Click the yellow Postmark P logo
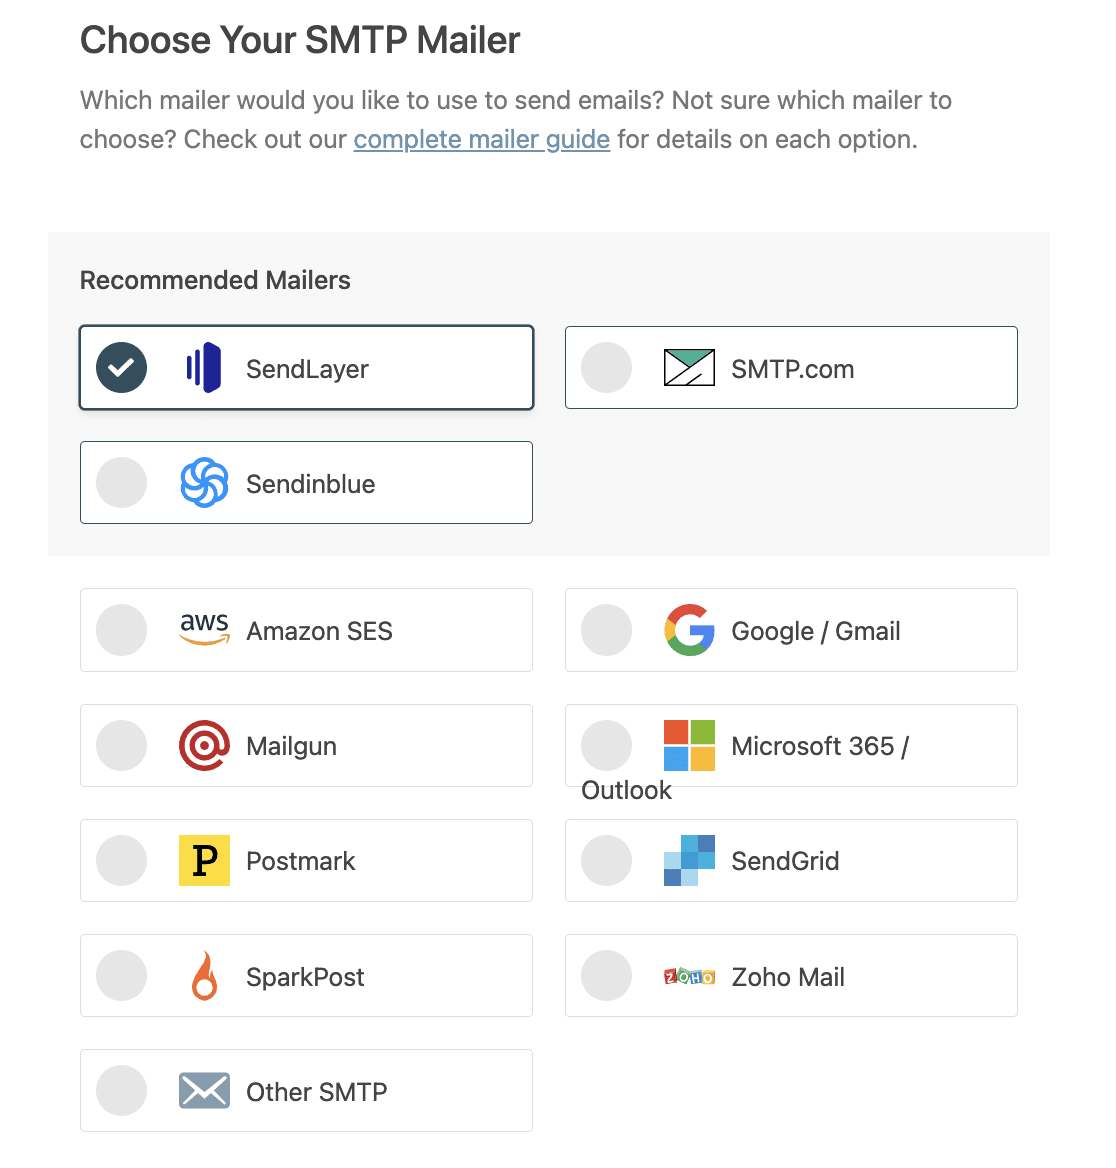 [204, 860]
